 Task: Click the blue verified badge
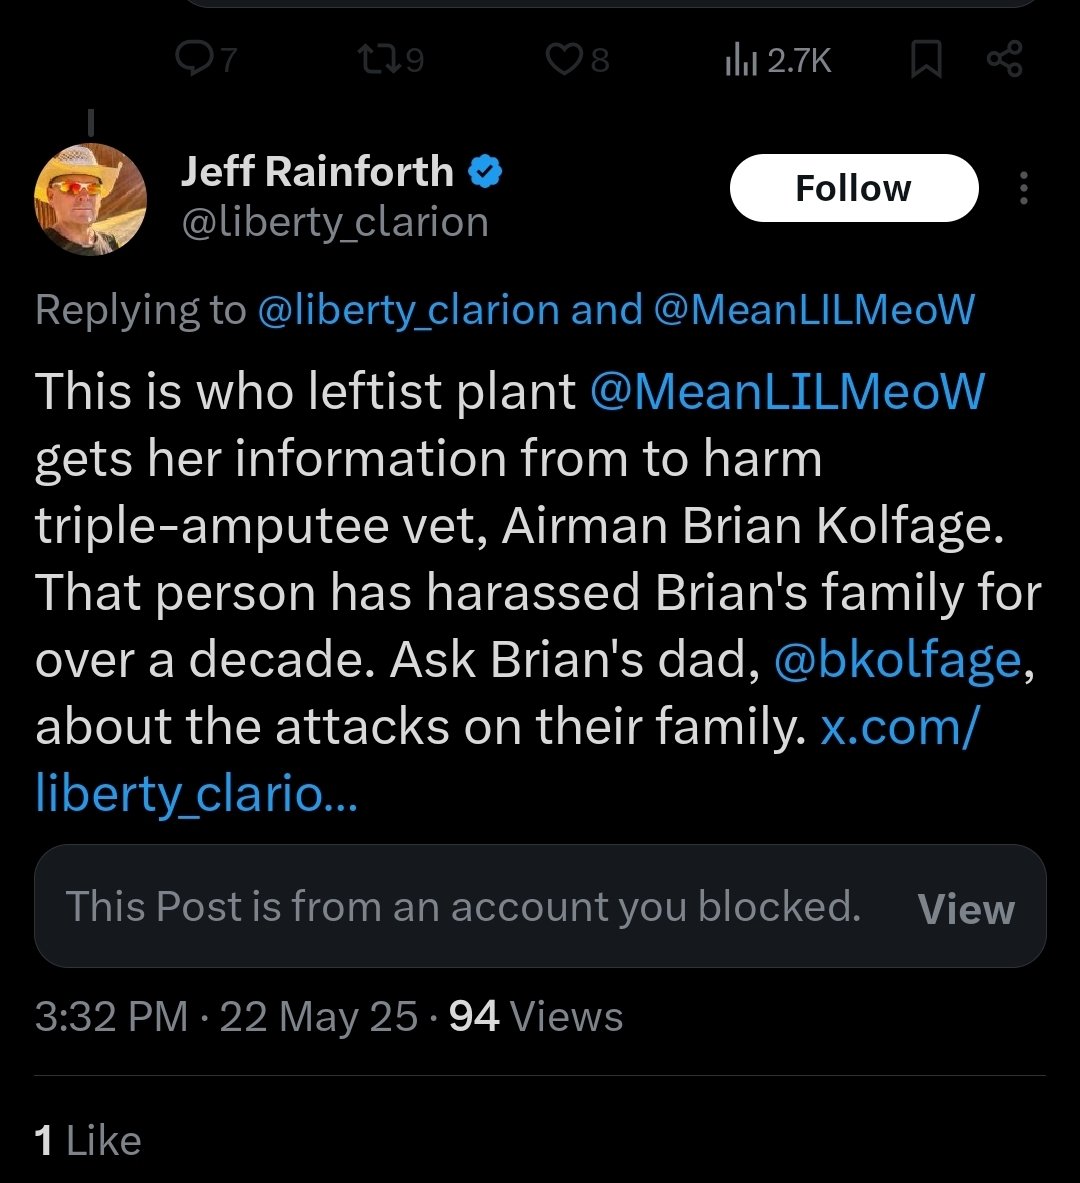click(x=485, y=173)
